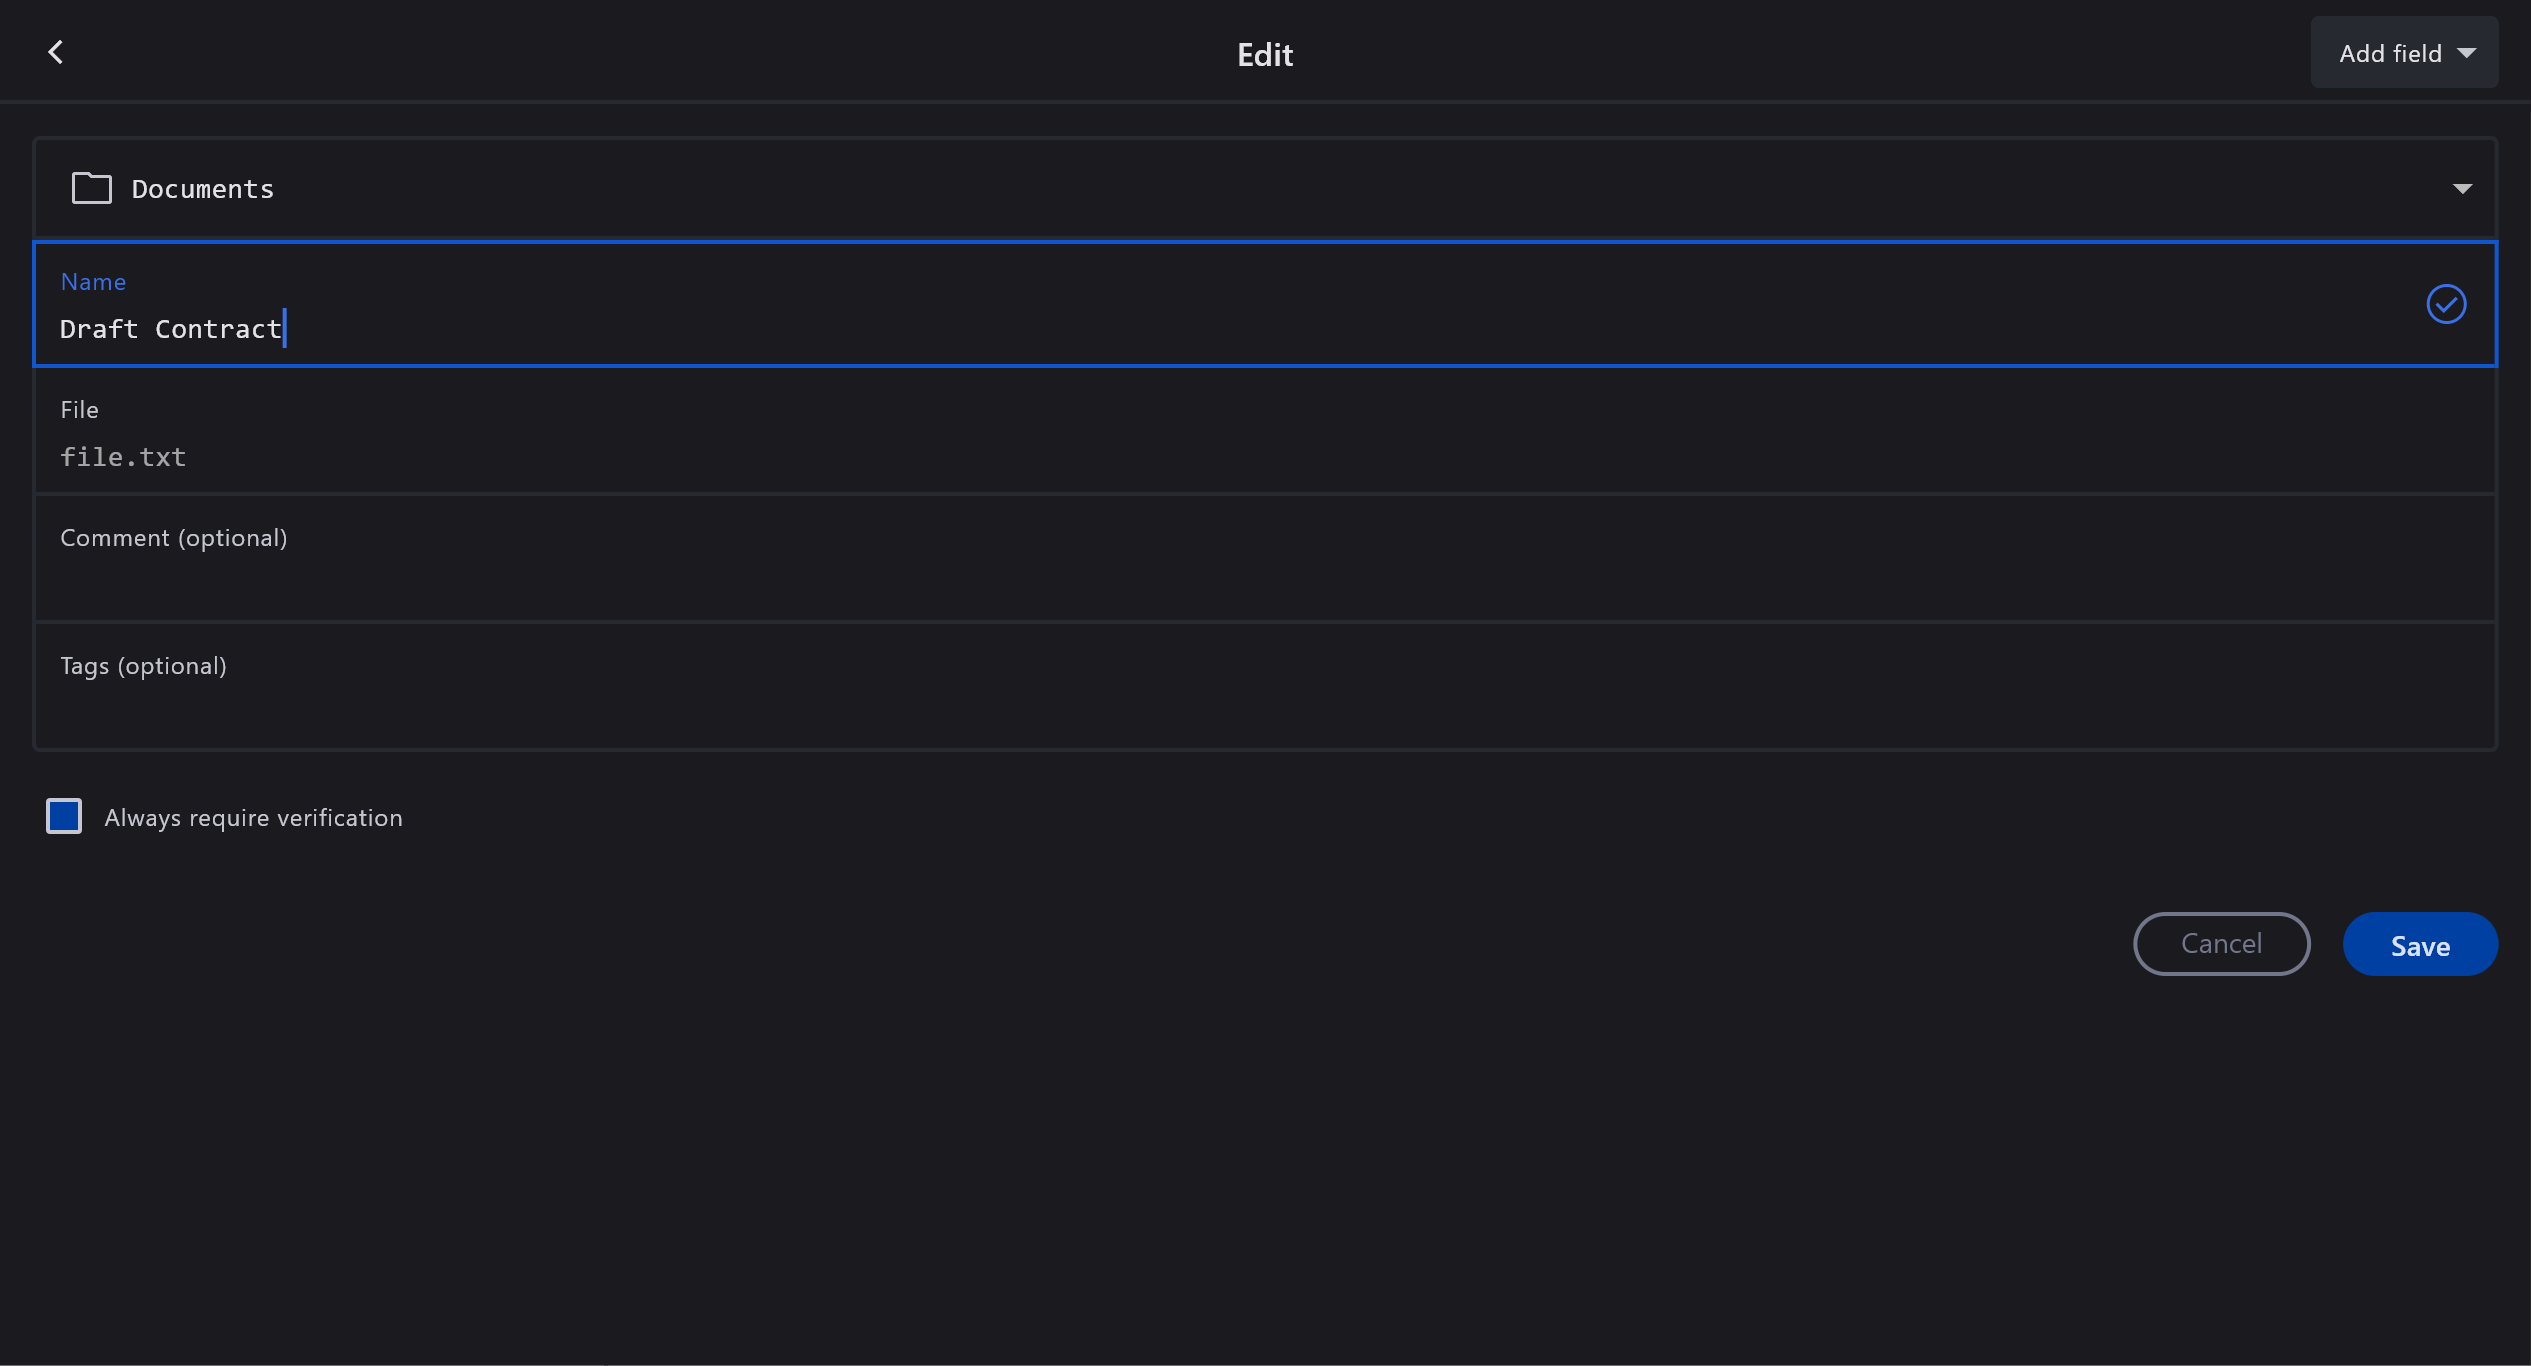The image size is (2531, 1366).
Task: Click the file.txt file value
Action: (123, 457)
